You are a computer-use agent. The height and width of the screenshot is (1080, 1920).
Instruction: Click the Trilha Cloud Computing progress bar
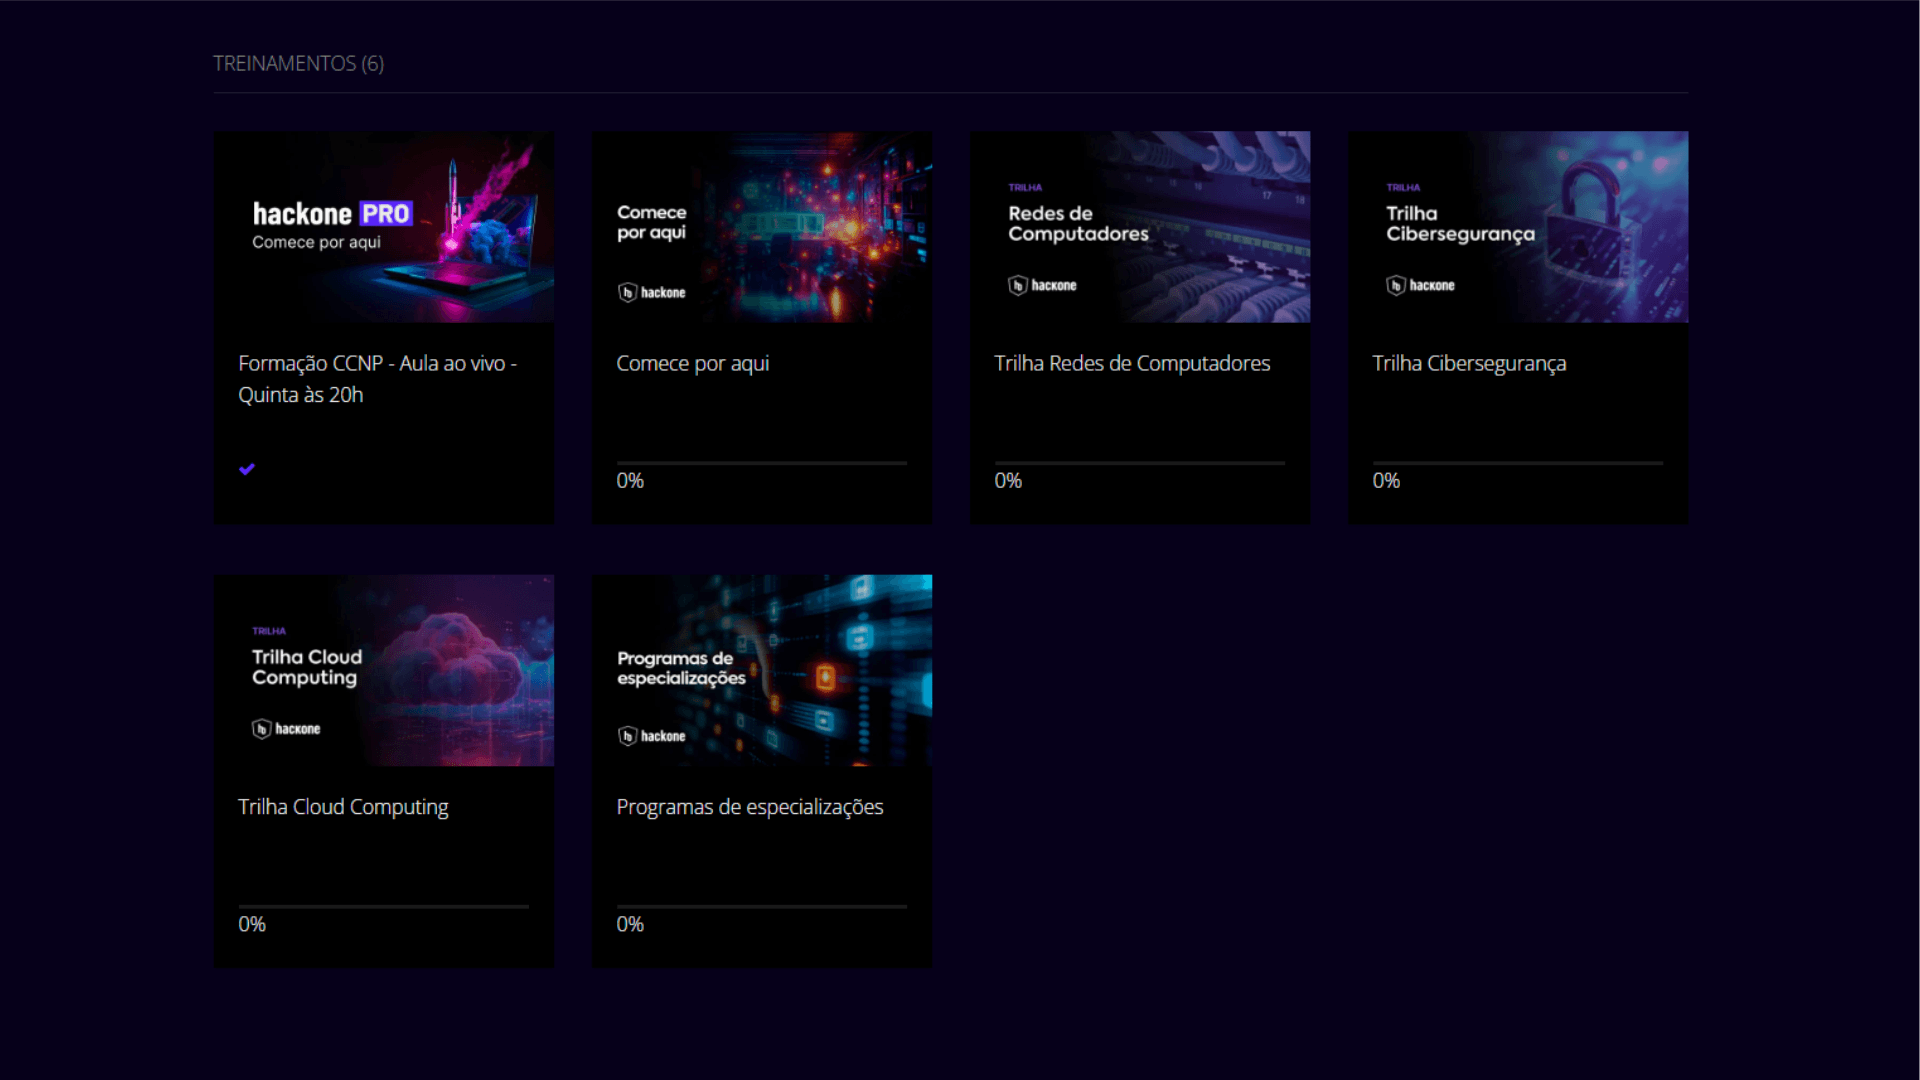click(x=384, y=907)
